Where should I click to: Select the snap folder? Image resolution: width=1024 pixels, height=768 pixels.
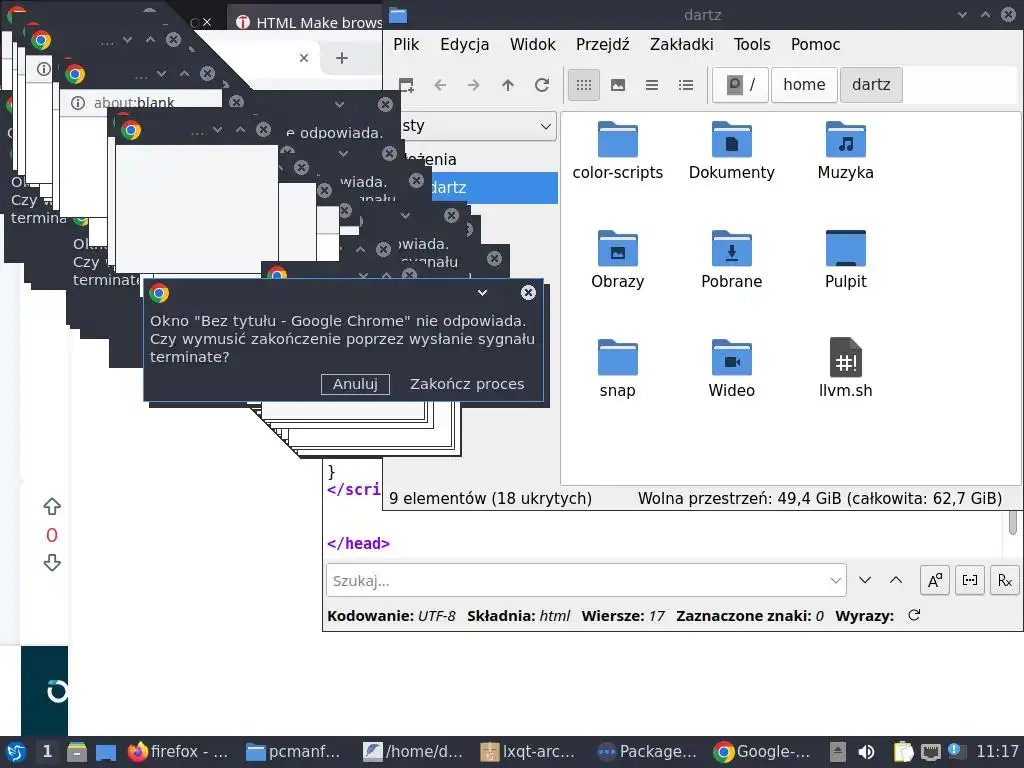(x=618, y=368)
